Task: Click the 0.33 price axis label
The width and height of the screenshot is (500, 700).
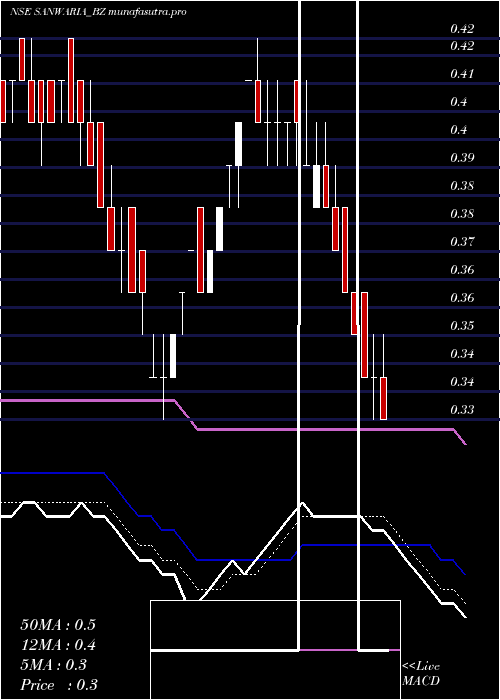Action: [462, 409]
